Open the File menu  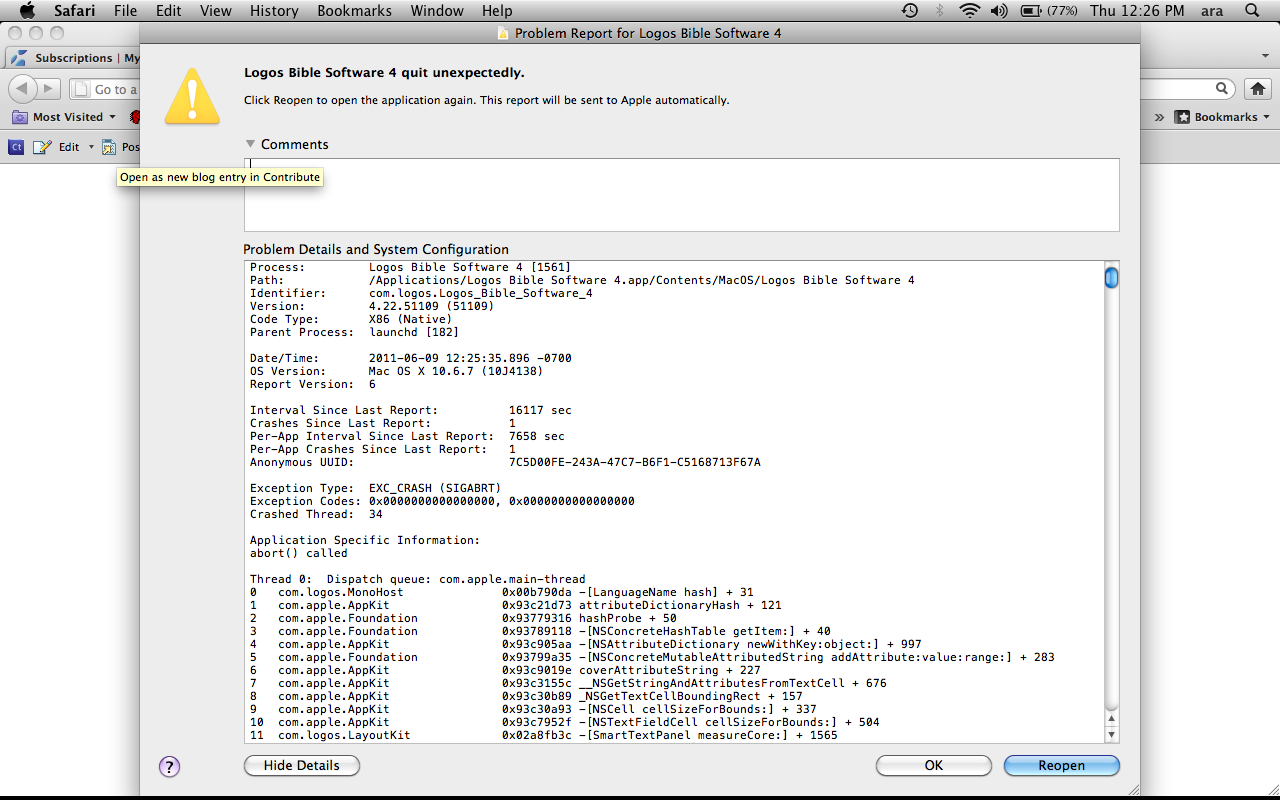coord(125,11)
